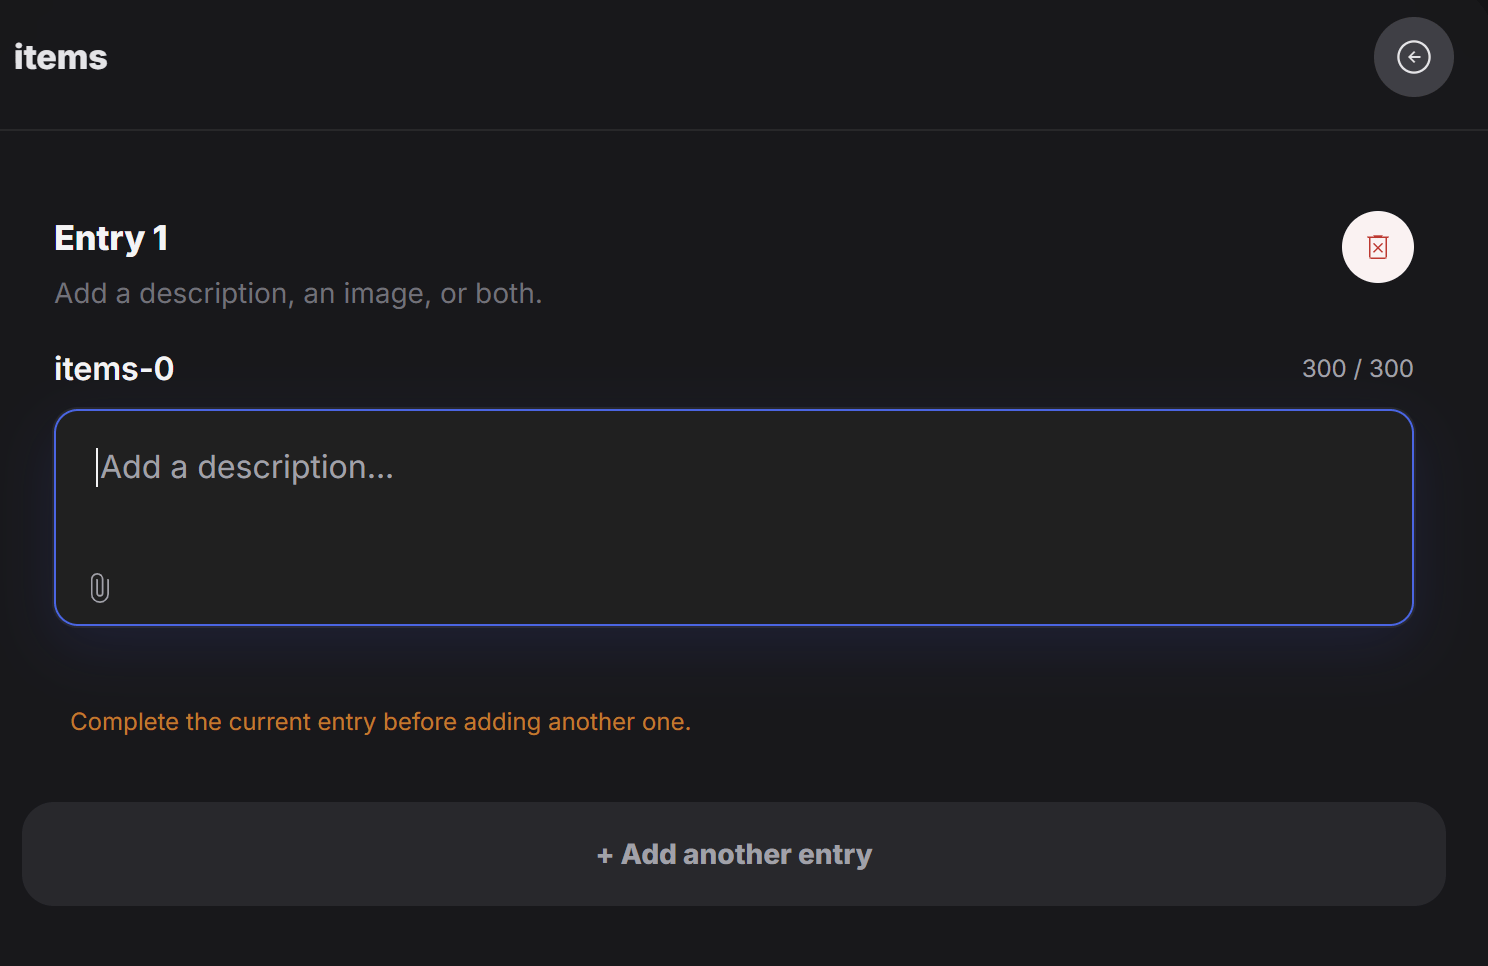Click the "Add a description, an image, or both." hint
The height and width of the screenshot is (966, 1488).
pos(298,293)
